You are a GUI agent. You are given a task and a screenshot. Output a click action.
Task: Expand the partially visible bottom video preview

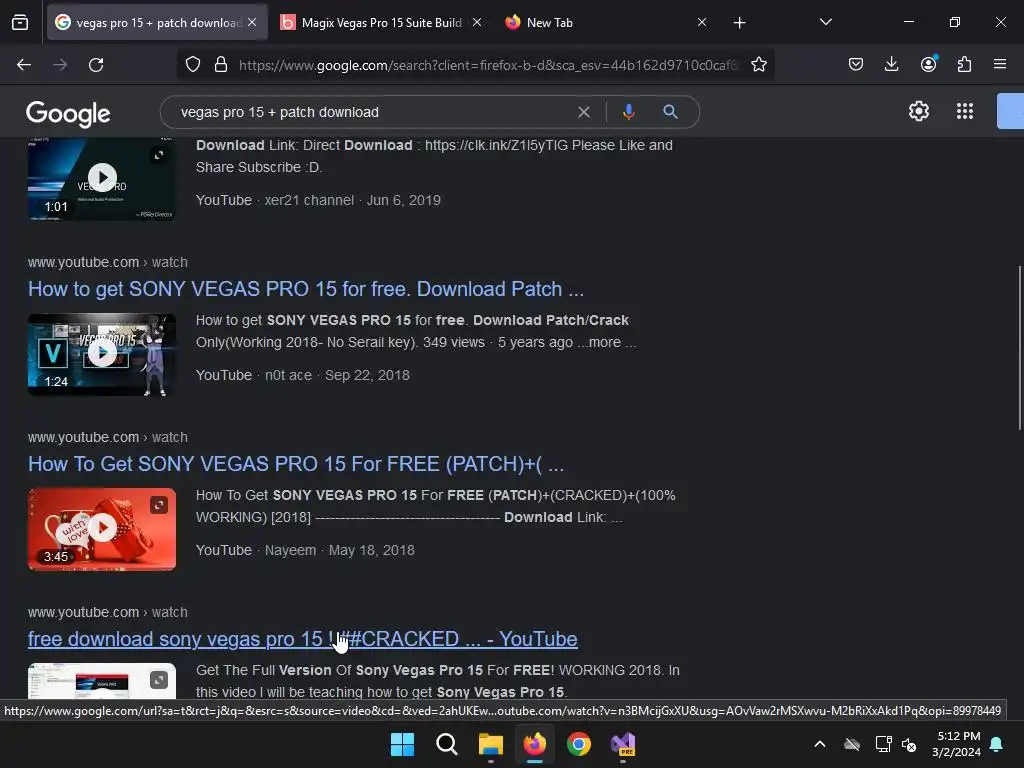159,680
